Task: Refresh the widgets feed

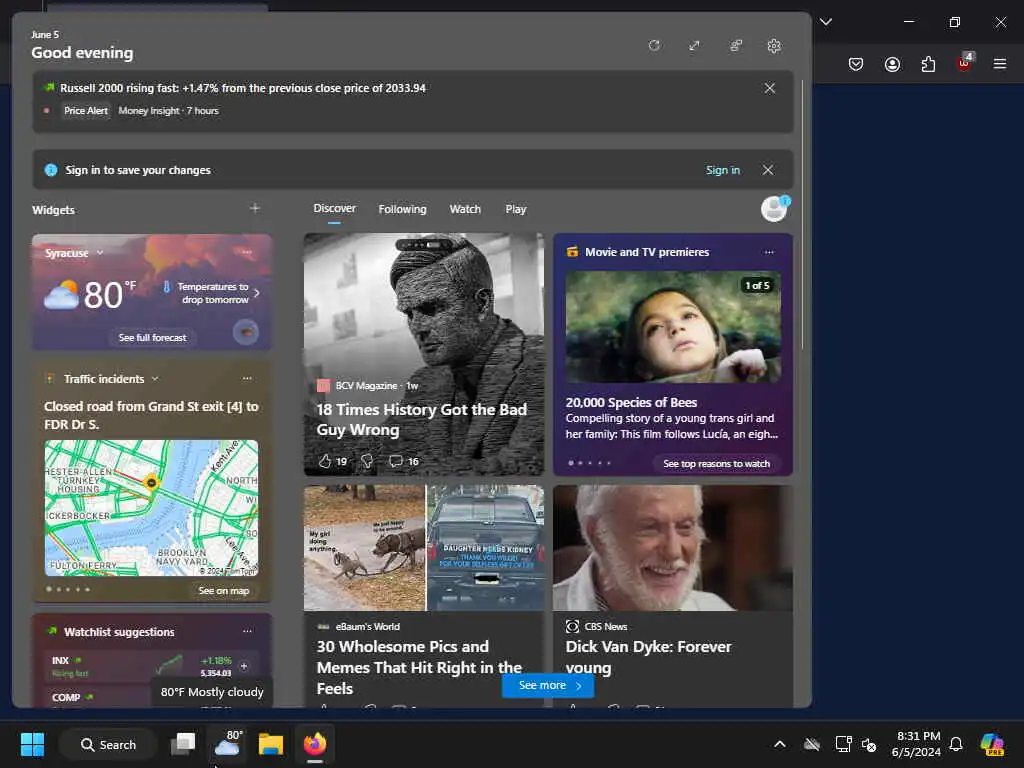Action: click(654, 46)
